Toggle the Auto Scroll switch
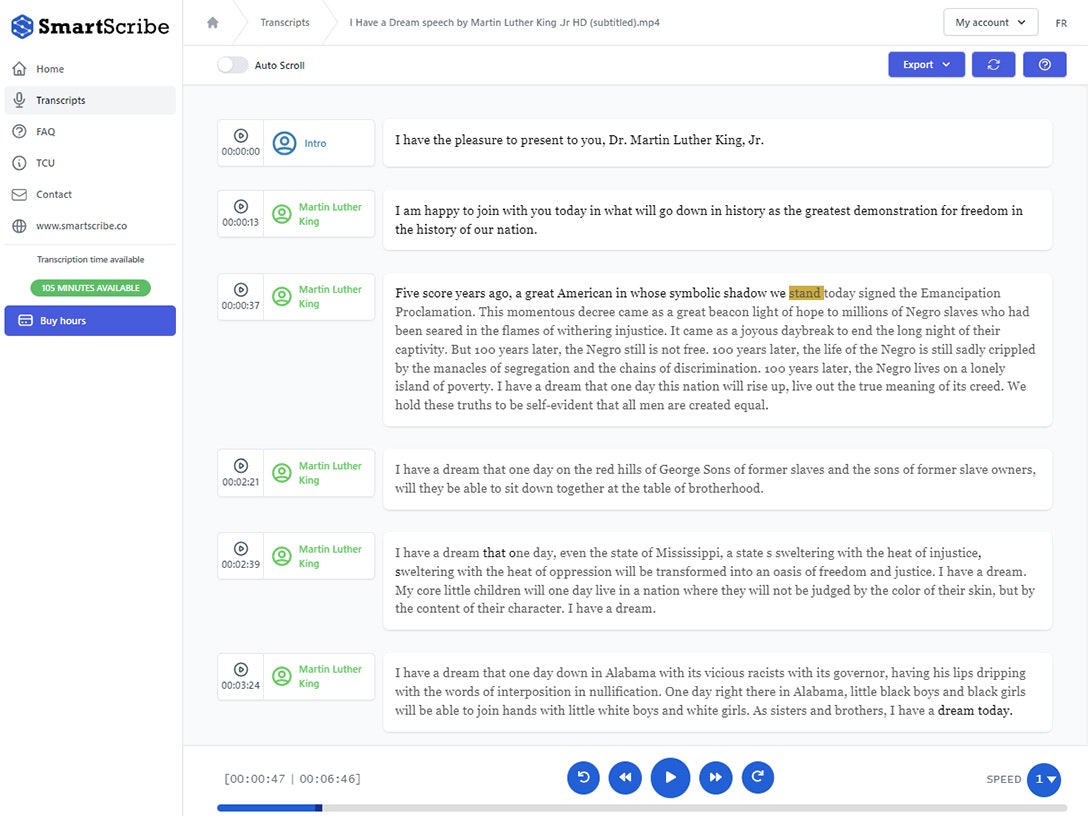The image size is (1088, 816). [232, 65]
